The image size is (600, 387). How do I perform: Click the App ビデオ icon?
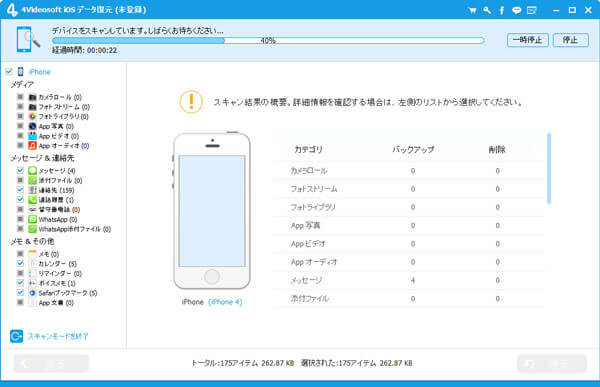[x=33, y=136]
